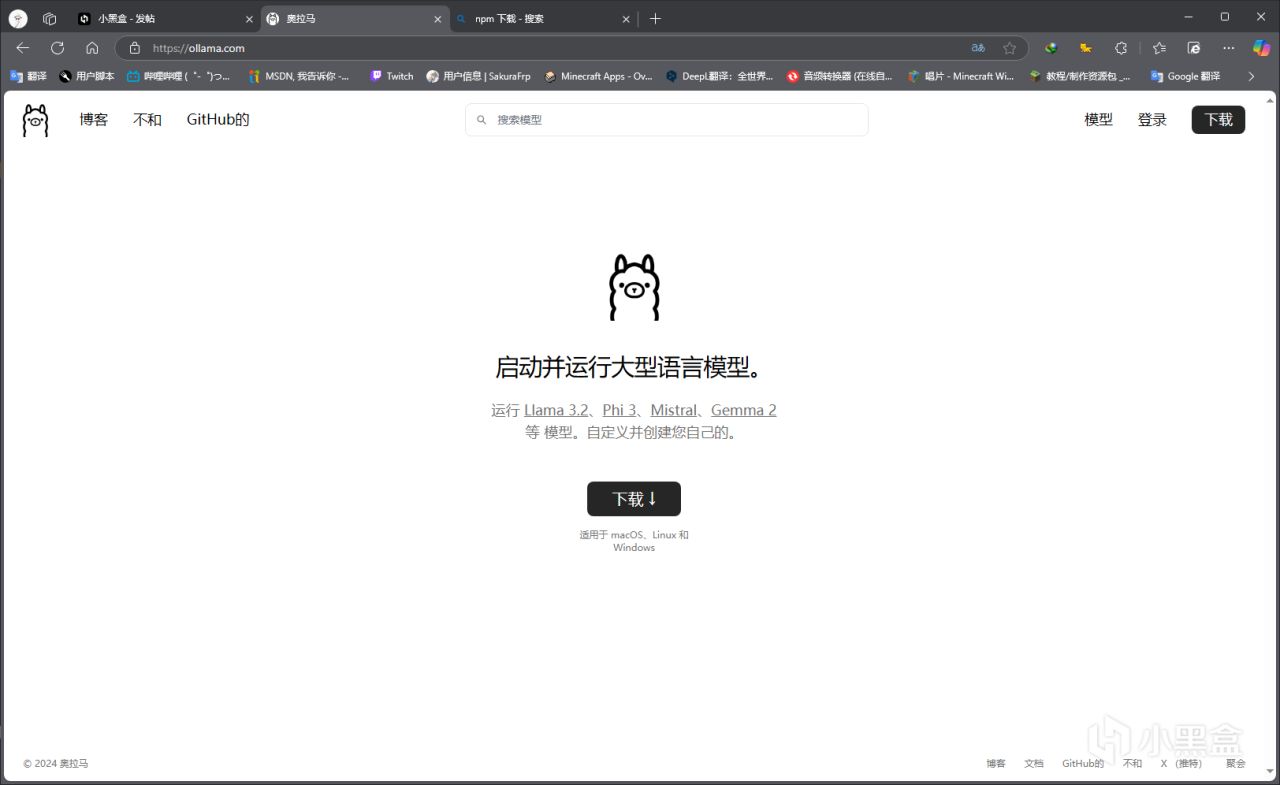1280x785 pixels.
Task: Open the Minecraft Apps bookmark
Action: [x=598, y=76]
